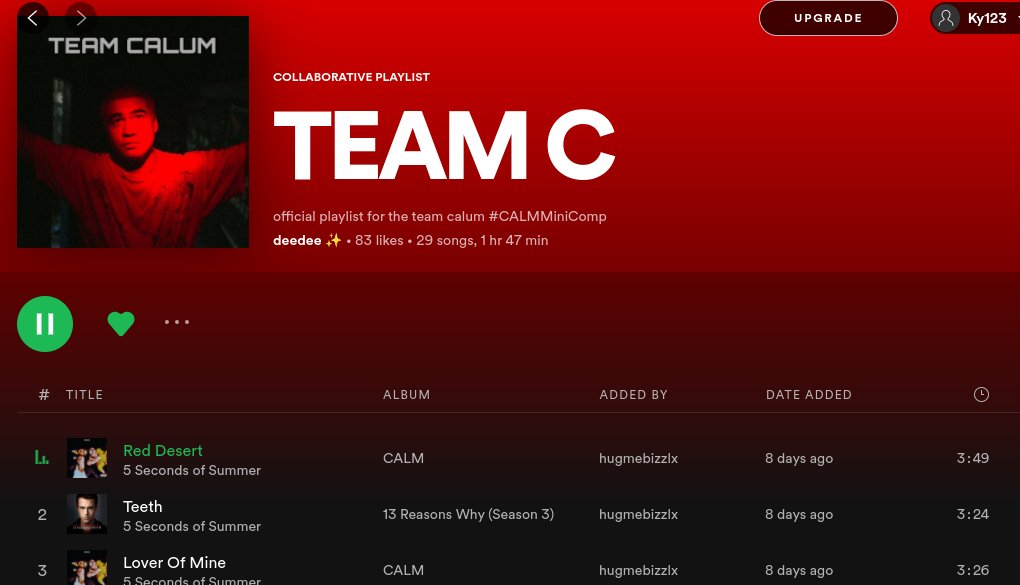Screen dimensions: 1020x585
Task: Open the playlist's more options (three dots) menu
Action: click(x=177, y=323)
